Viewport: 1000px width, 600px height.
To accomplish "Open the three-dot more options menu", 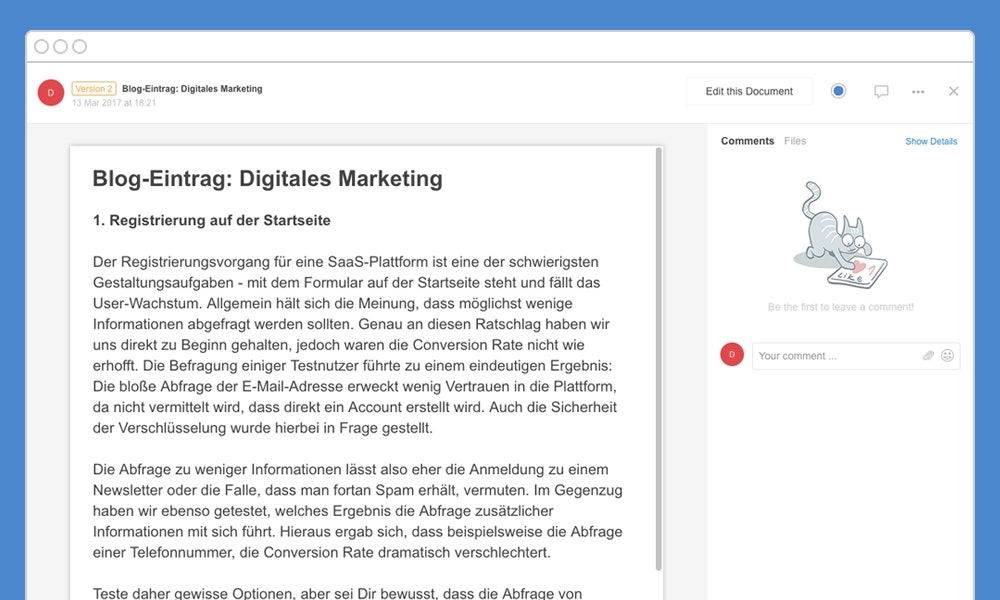I will (x=918, y=92).
